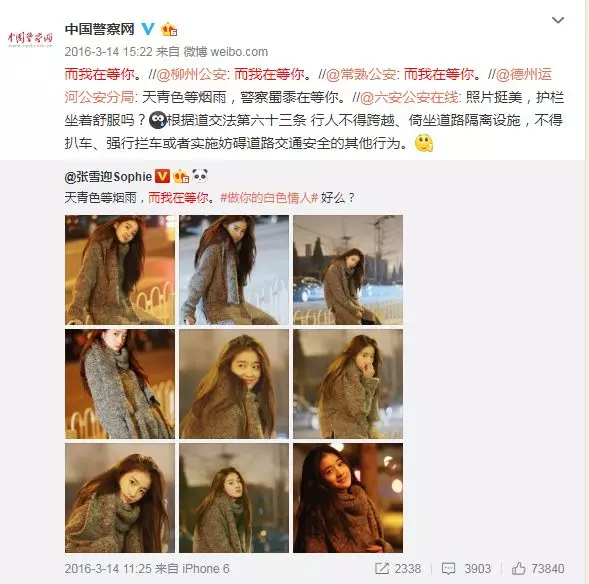Open the center photo in the grid
This screenshot has height=584, width=589.
click(x=234, y=384)
